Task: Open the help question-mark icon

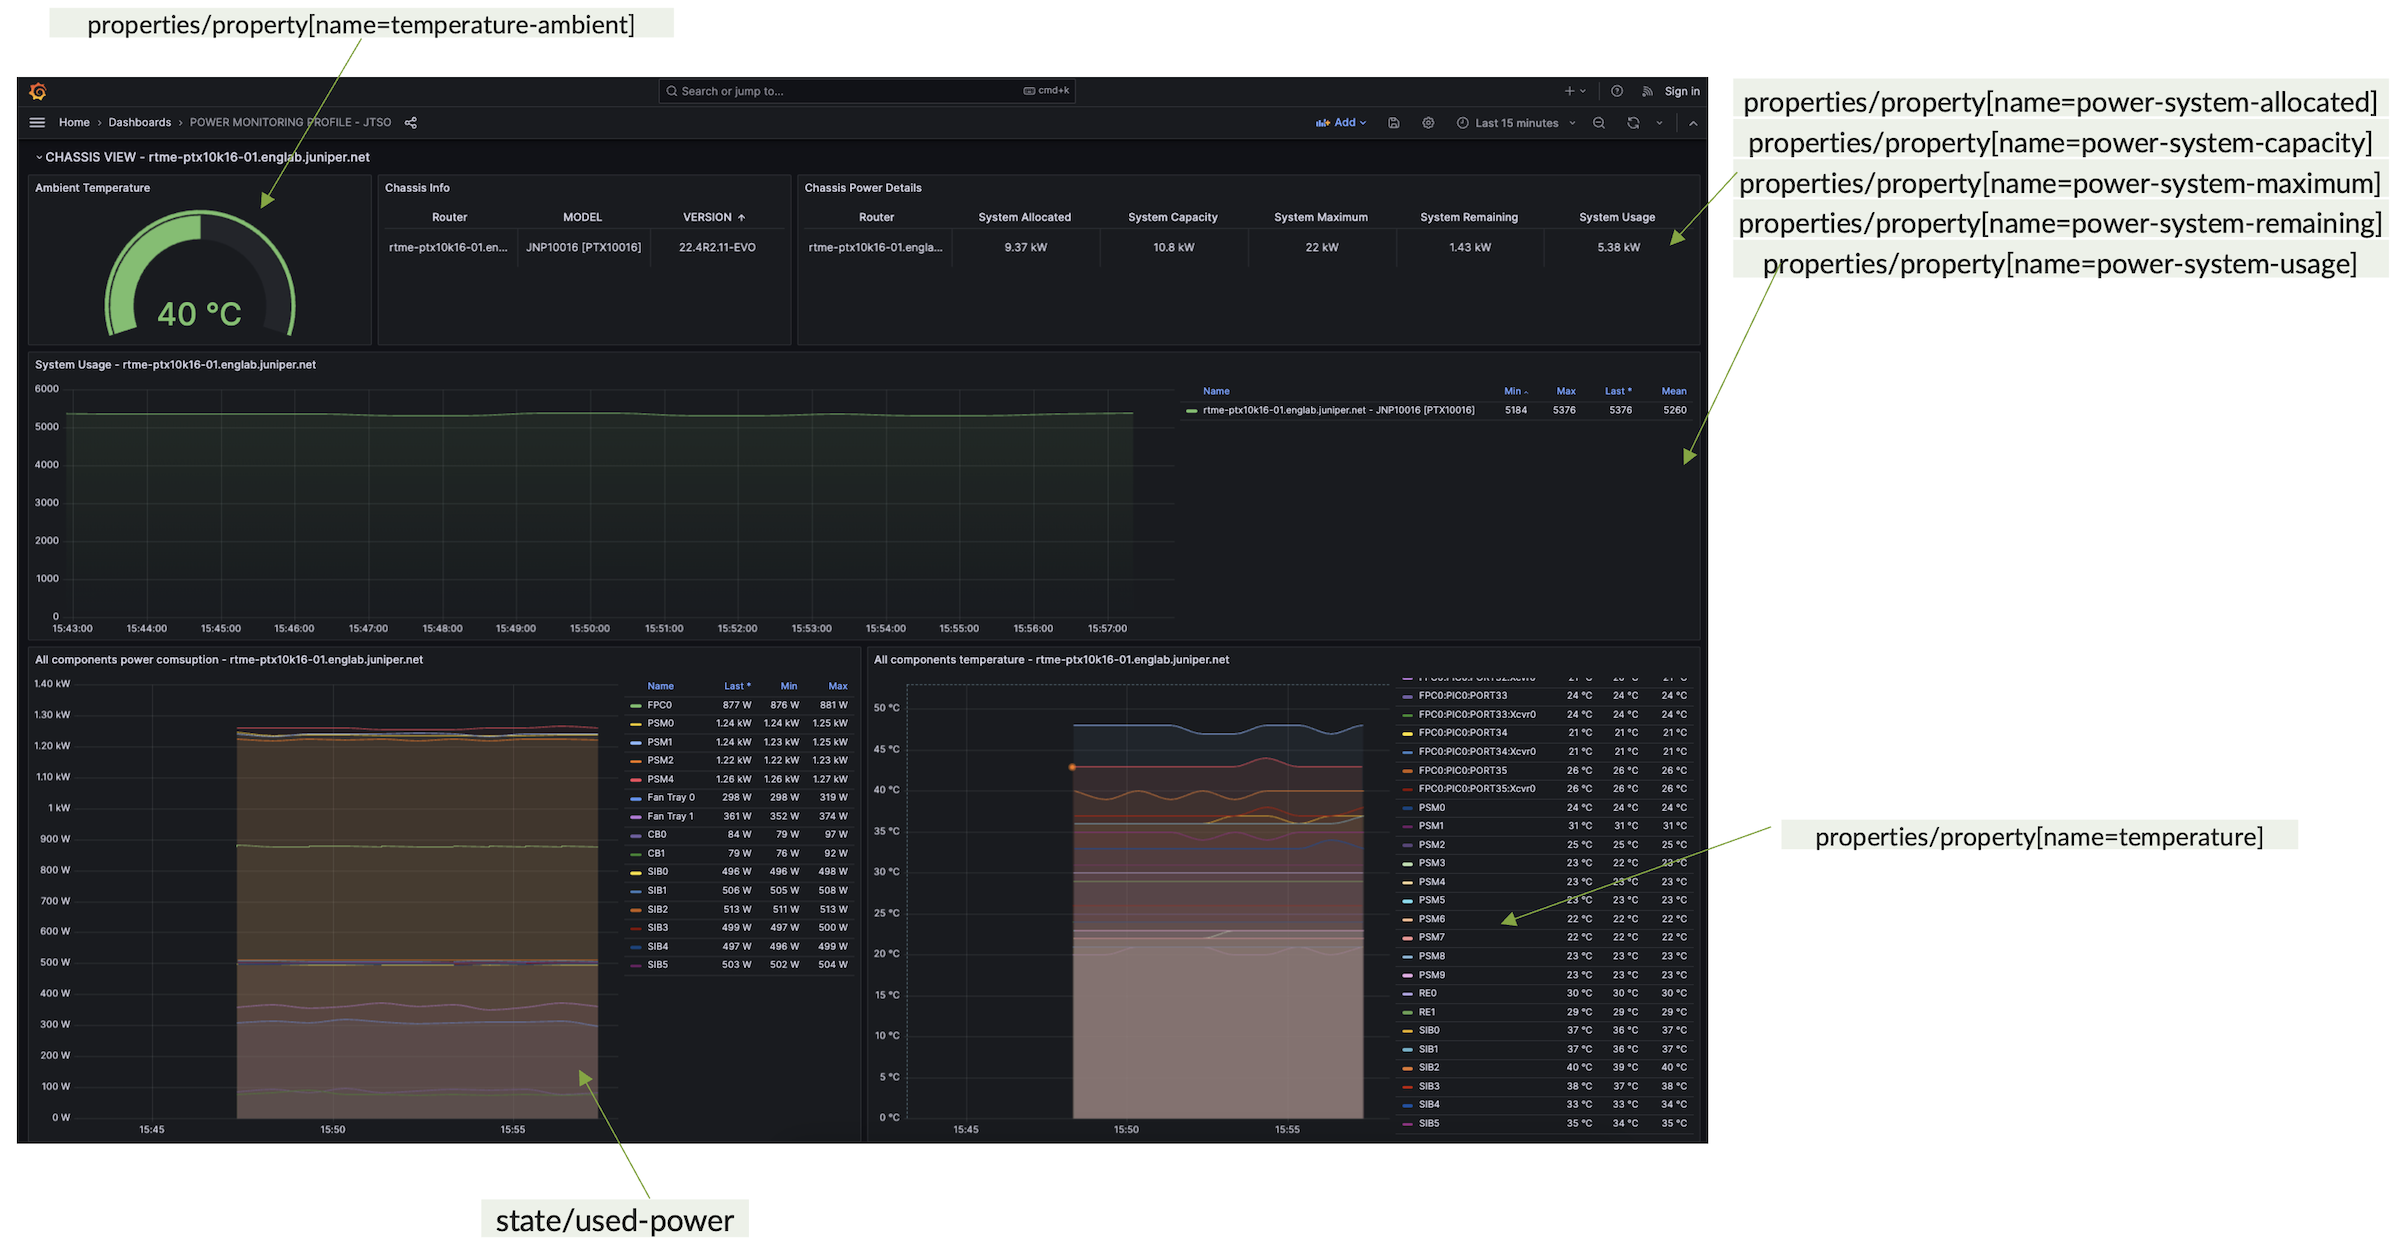Action: pos(1617,91)
